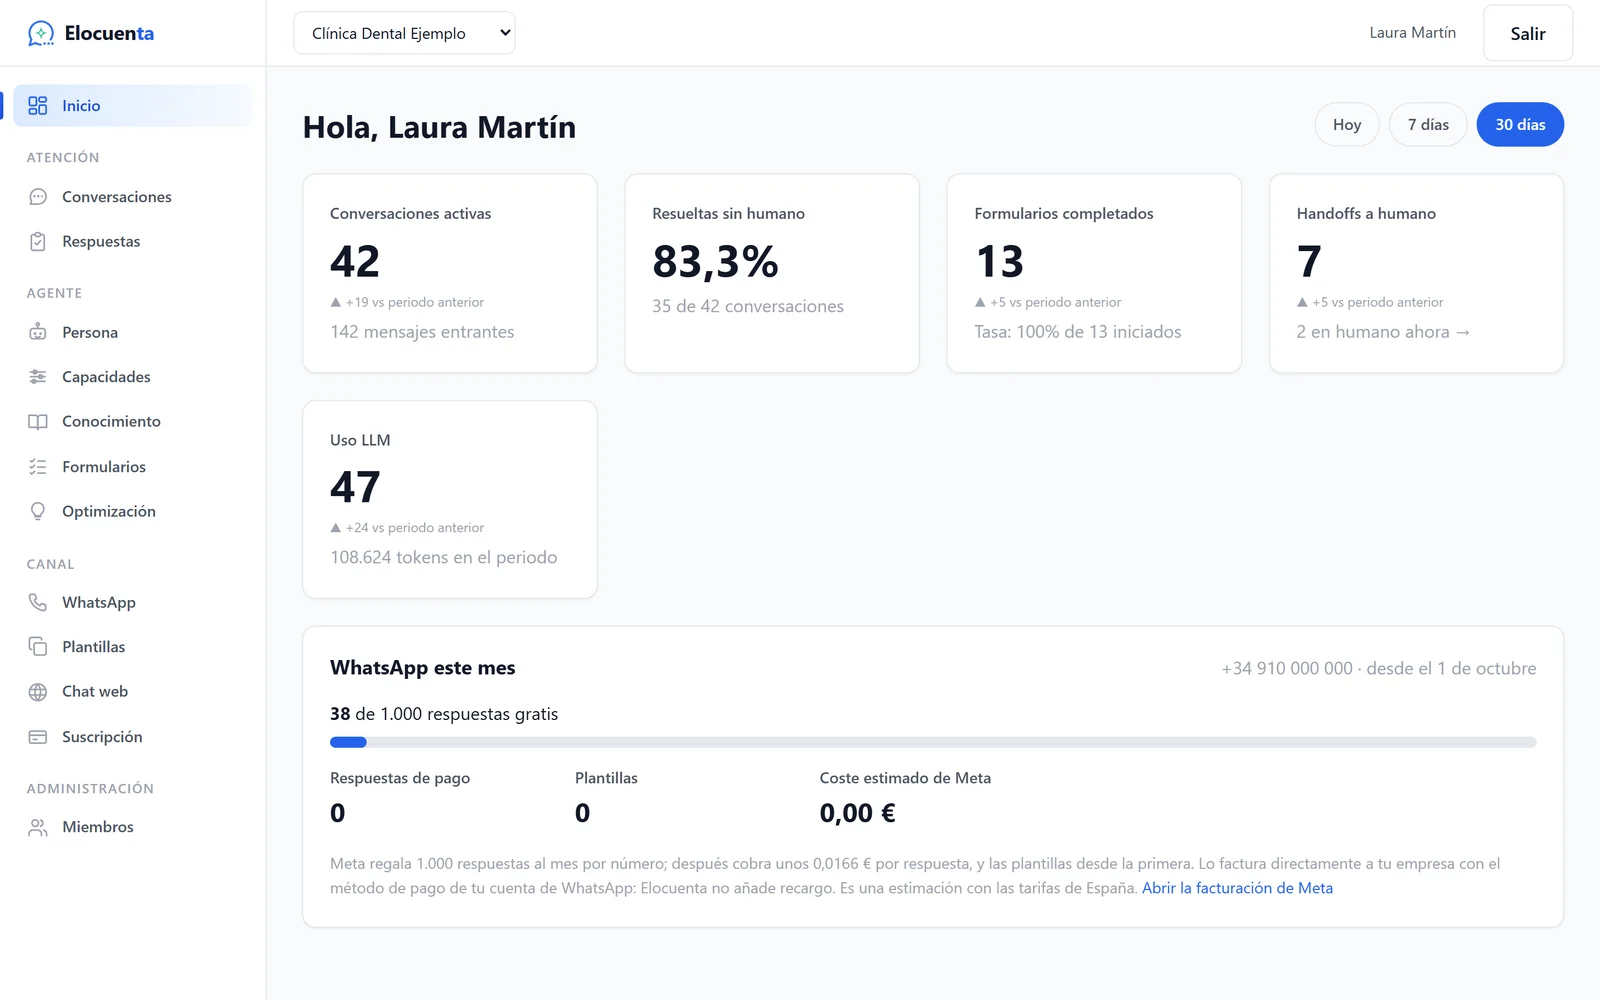Open the Conversaciones activas stat card
Viewport: 1600px width, 1000px height.
coord(450,274)
